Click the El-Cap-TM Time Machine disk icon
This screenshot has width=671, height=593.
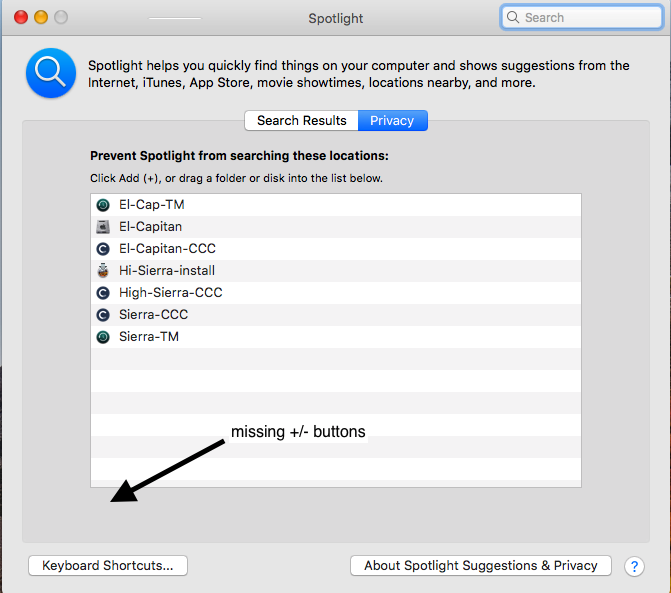[103, 205]
